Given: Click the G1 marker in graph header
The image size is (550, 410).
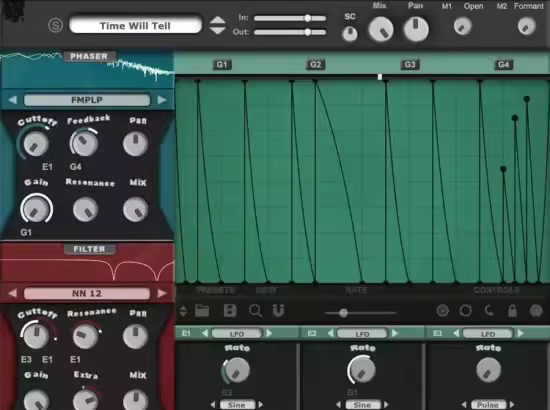Looking at the screenshot, I should click(x=222, y=65).
